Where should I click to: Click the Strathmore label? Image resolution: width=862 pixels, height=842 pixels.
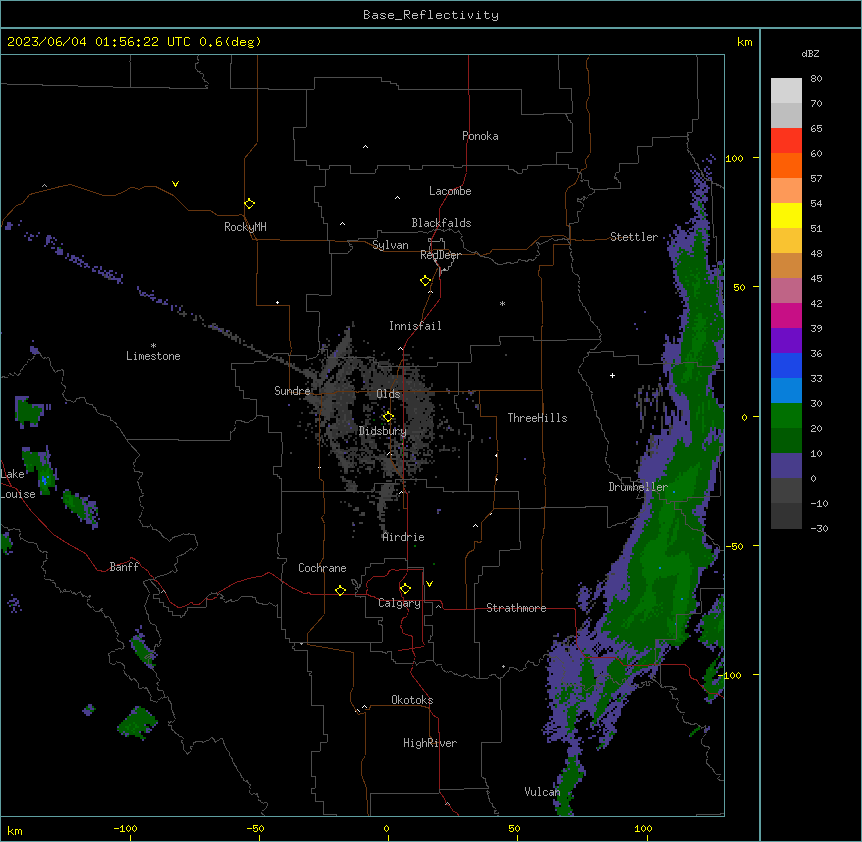coord(516,608)
